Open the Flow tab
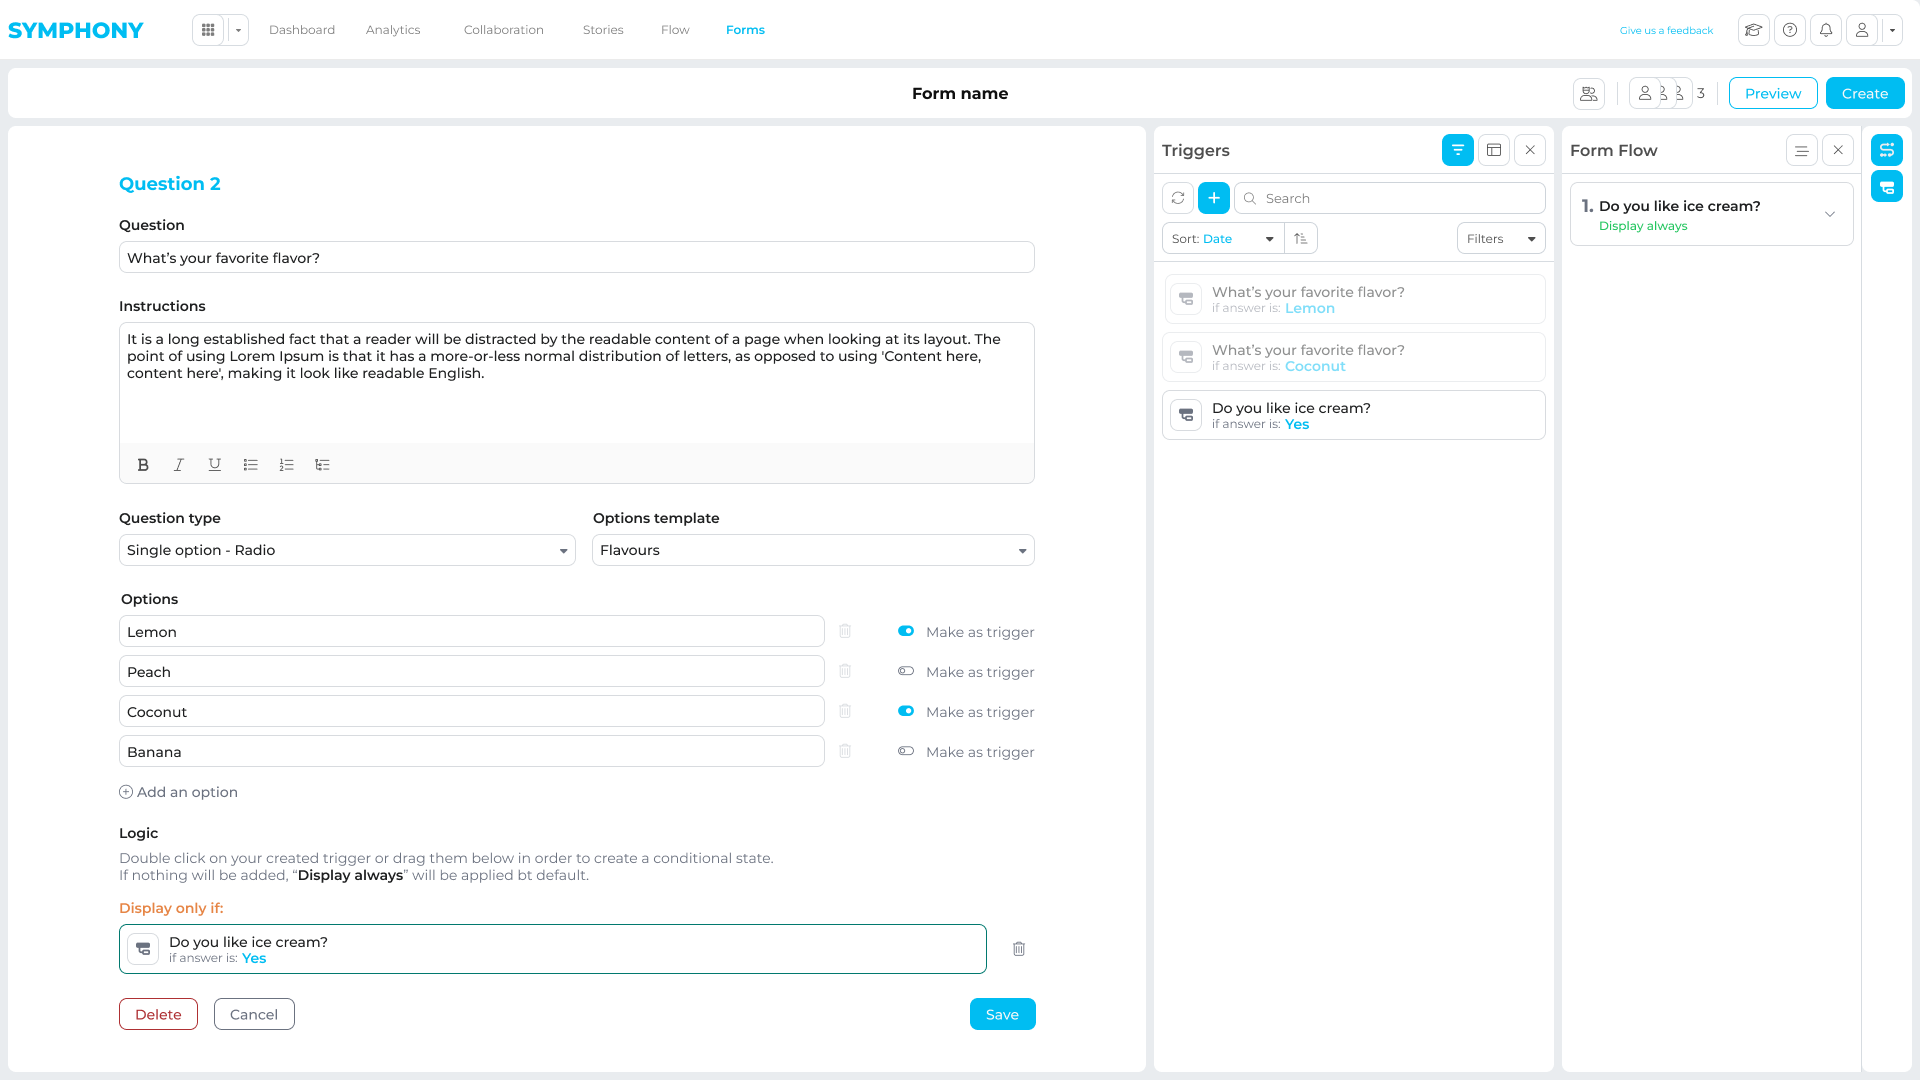Viewport: 1920px width, 1080px height. tap(675, 30)
